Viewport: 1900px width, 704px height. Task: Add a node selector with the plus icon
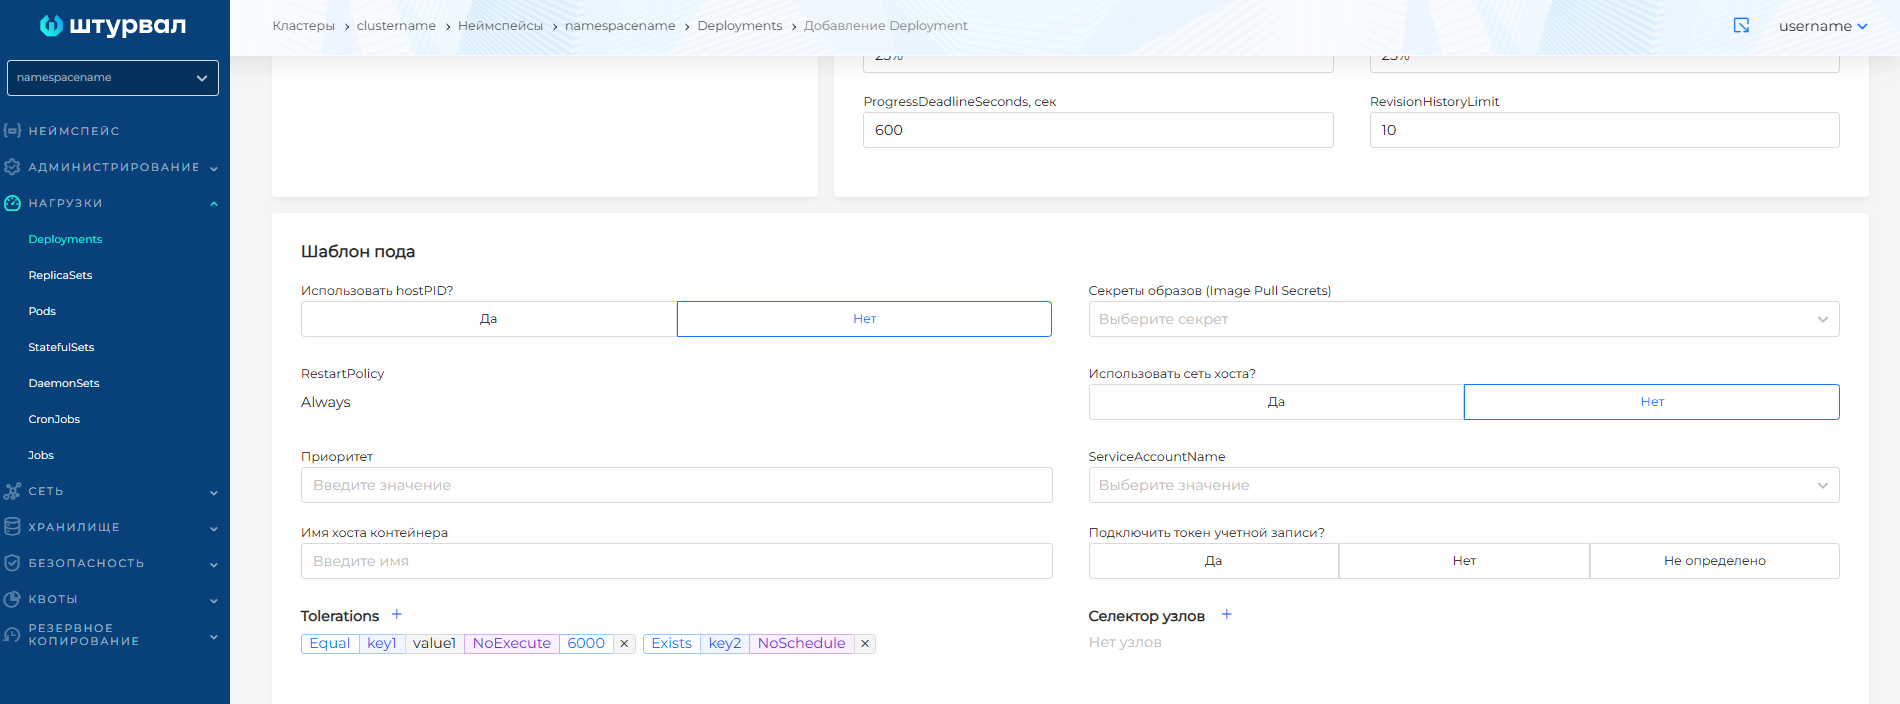pyautogui.click(x=1226, y=615)
